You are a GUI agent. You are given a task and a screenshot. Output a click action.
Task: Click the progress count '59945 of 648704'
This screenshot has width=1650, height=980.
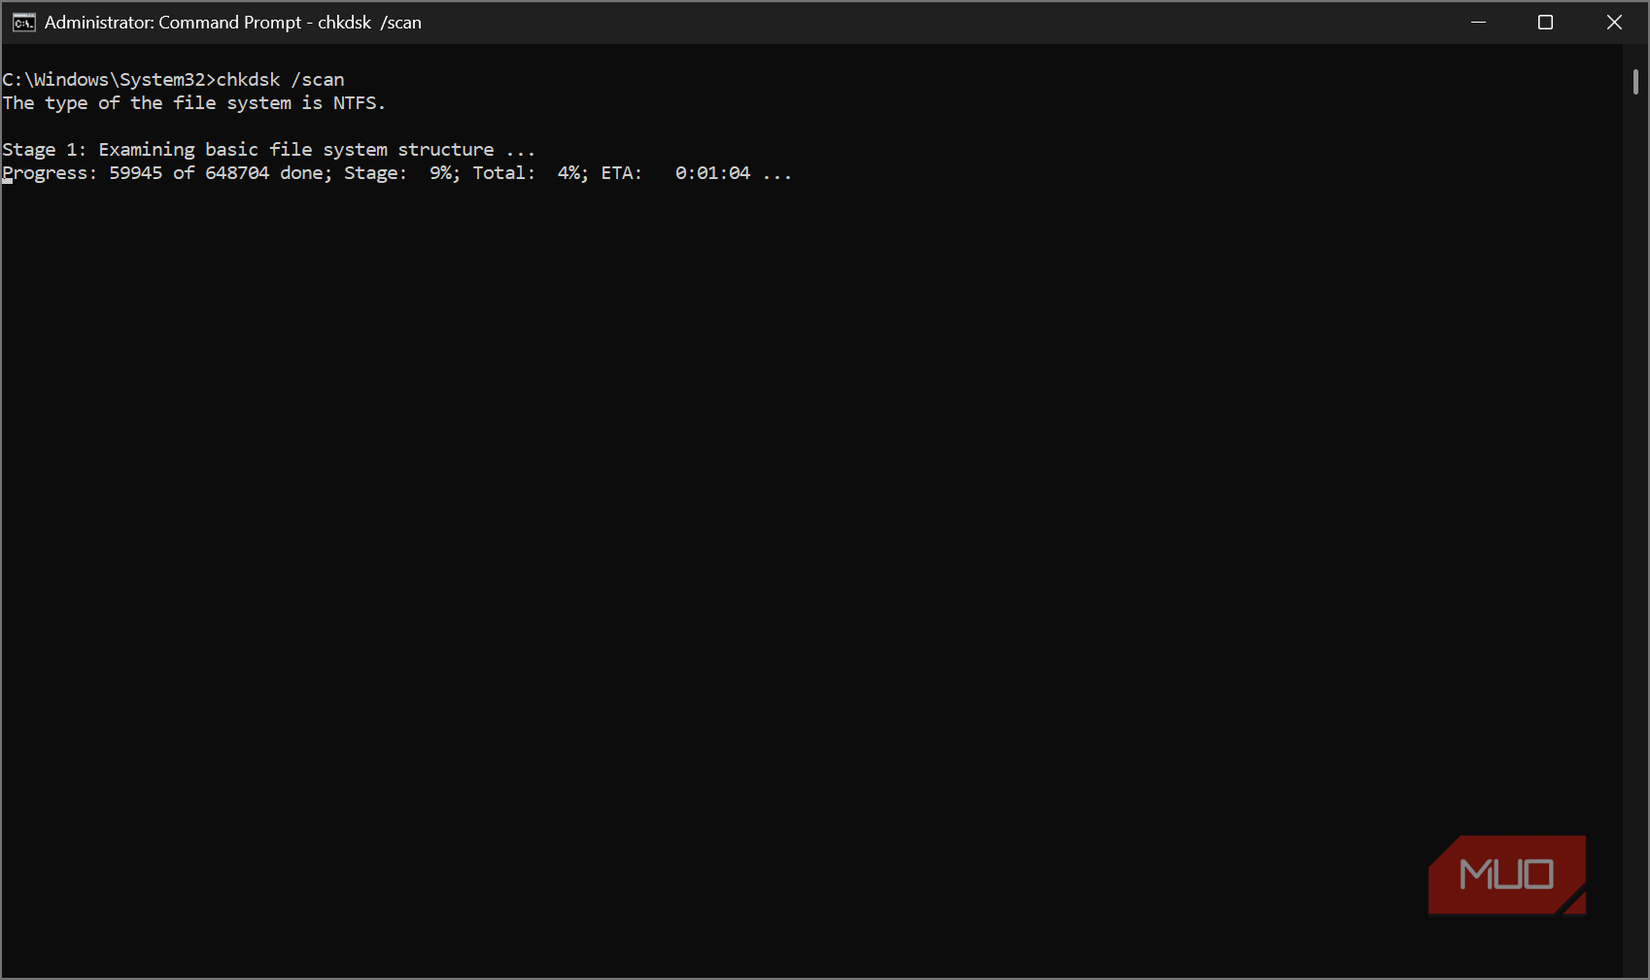tap(189, 173)
